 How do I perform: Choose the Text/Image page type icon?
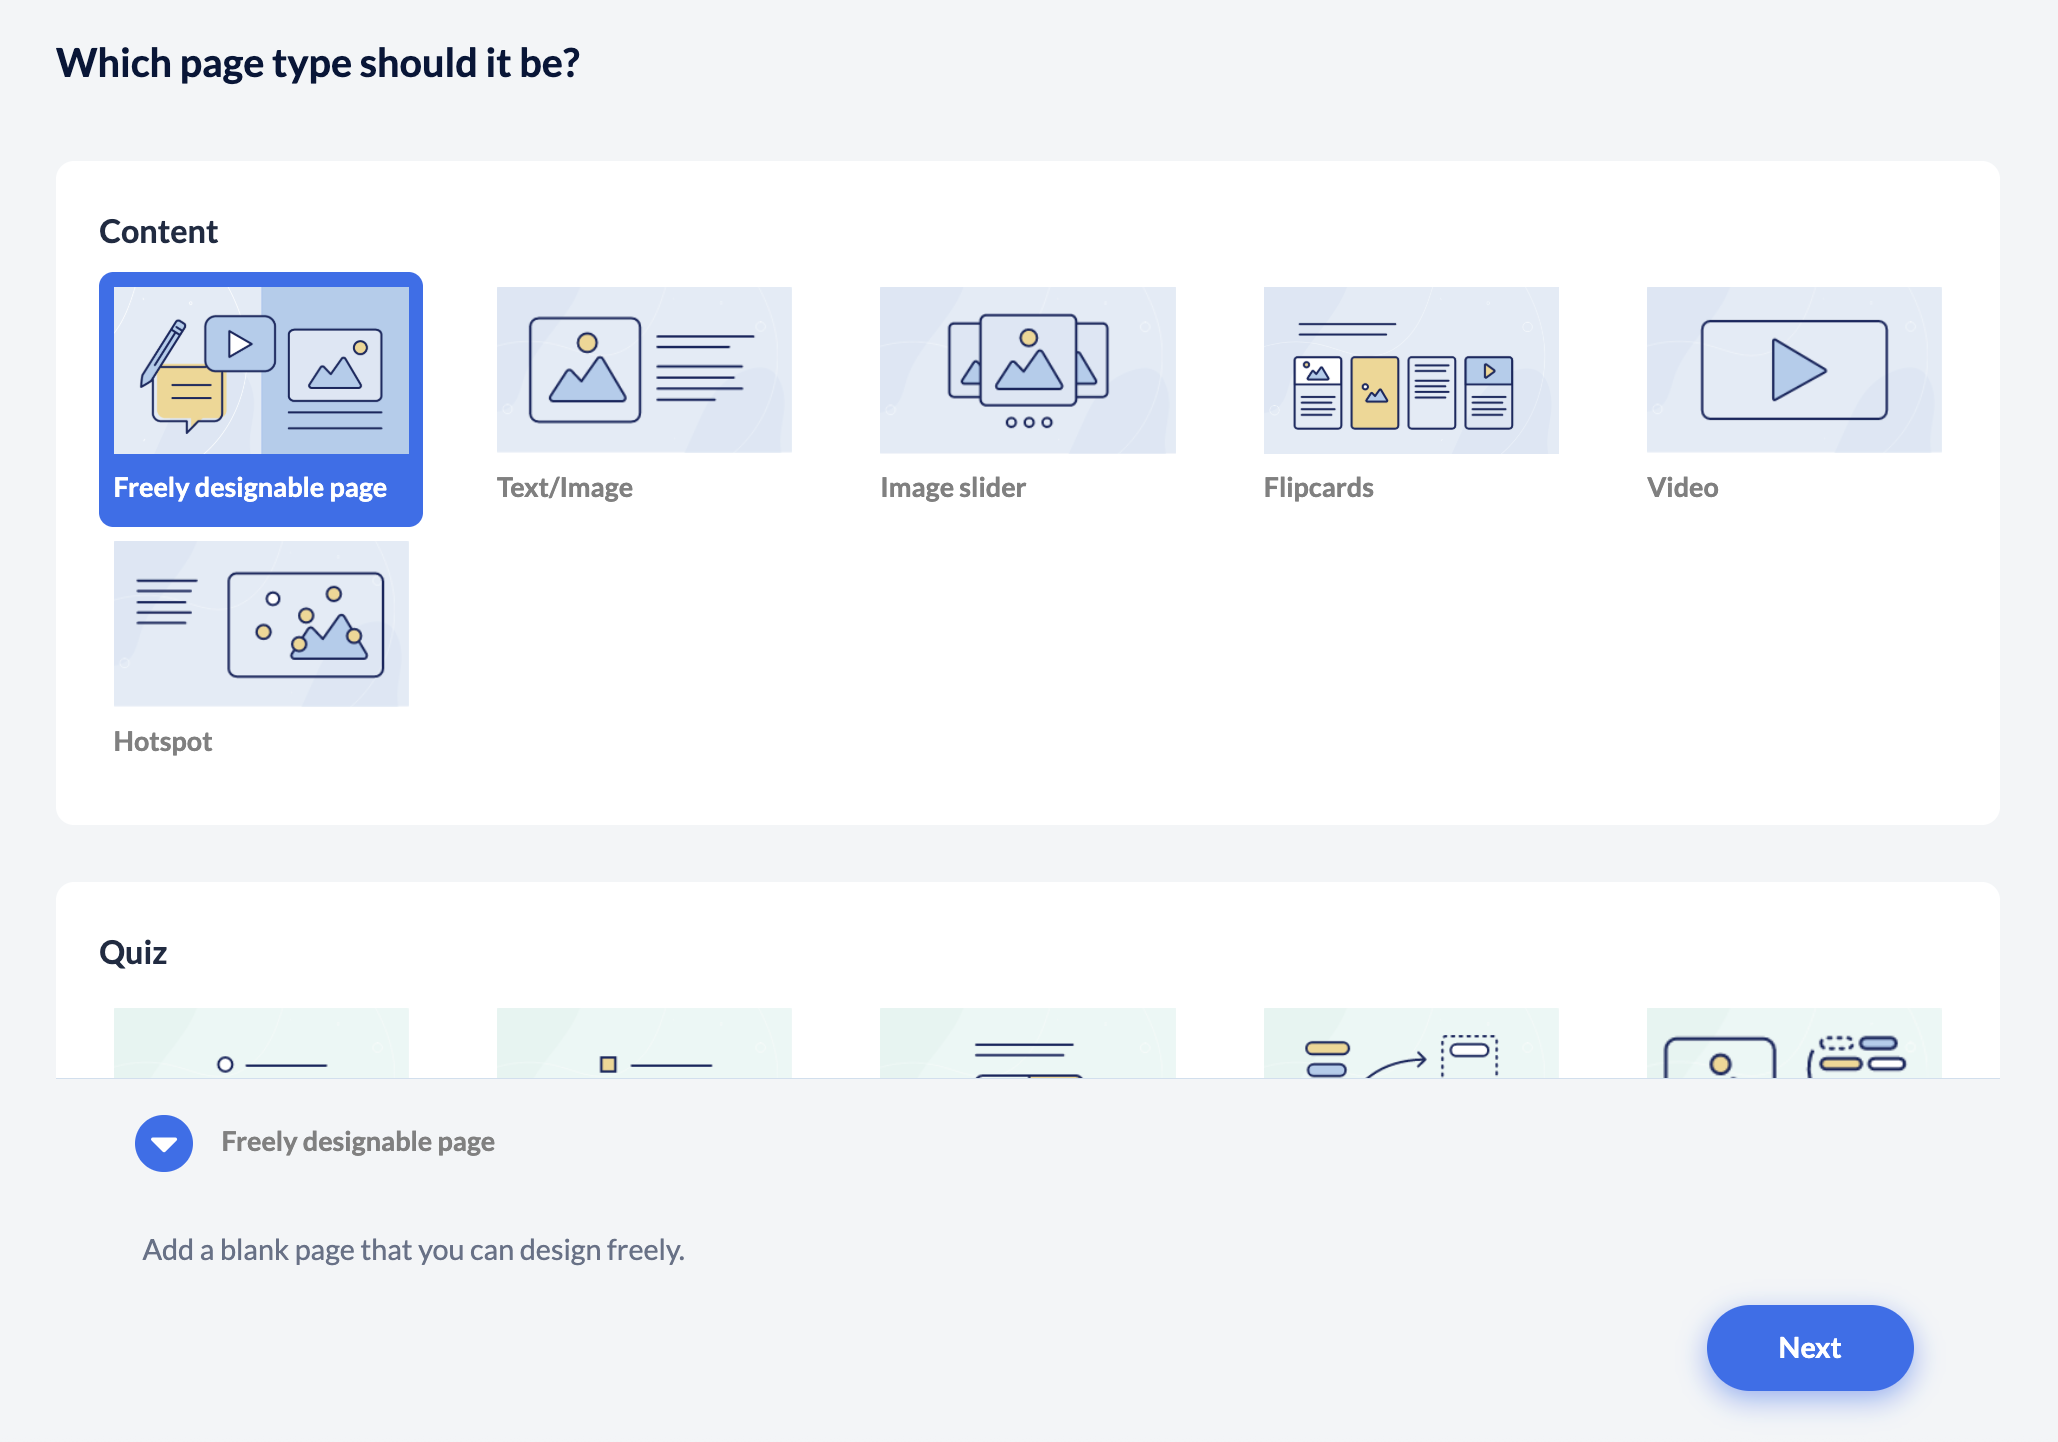[644, 370]
